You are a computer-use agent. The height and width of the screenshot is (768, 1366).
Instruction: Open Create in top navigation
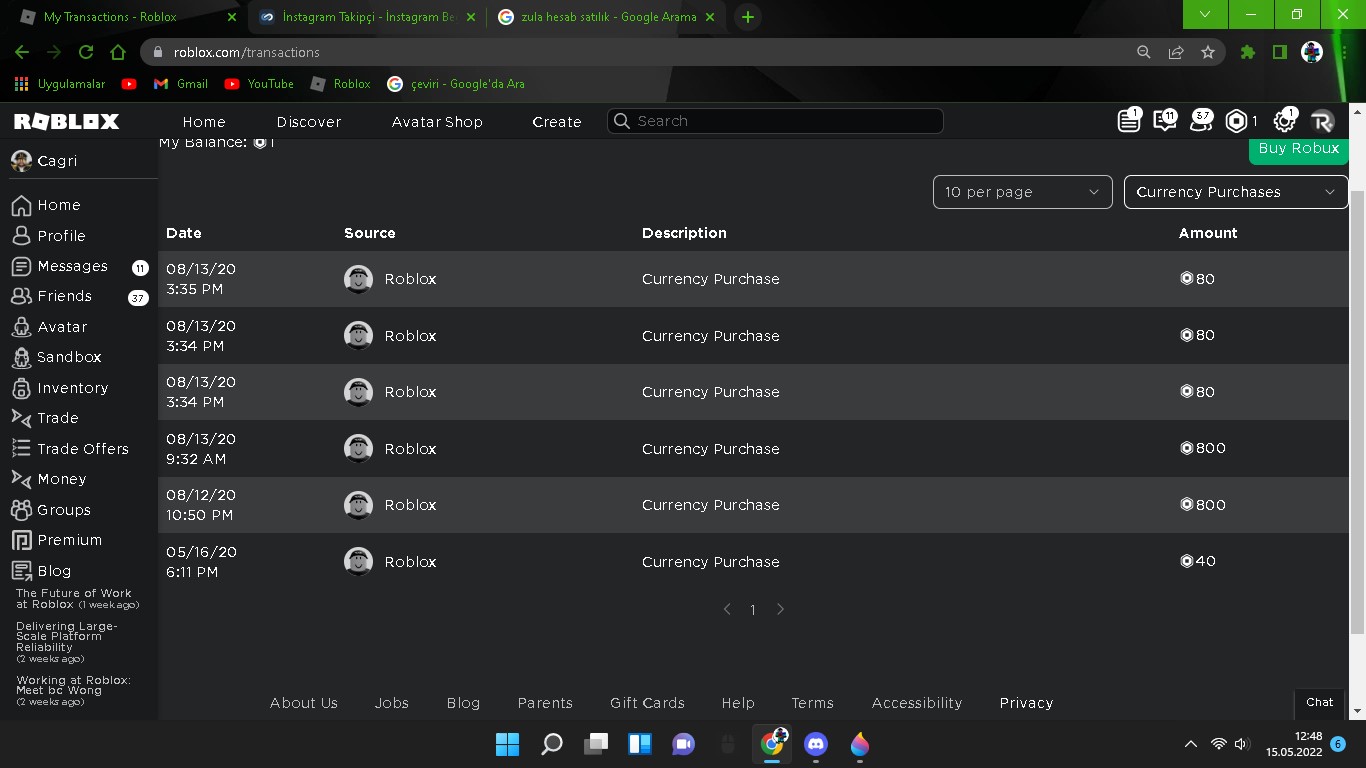[x=557, y=122]
